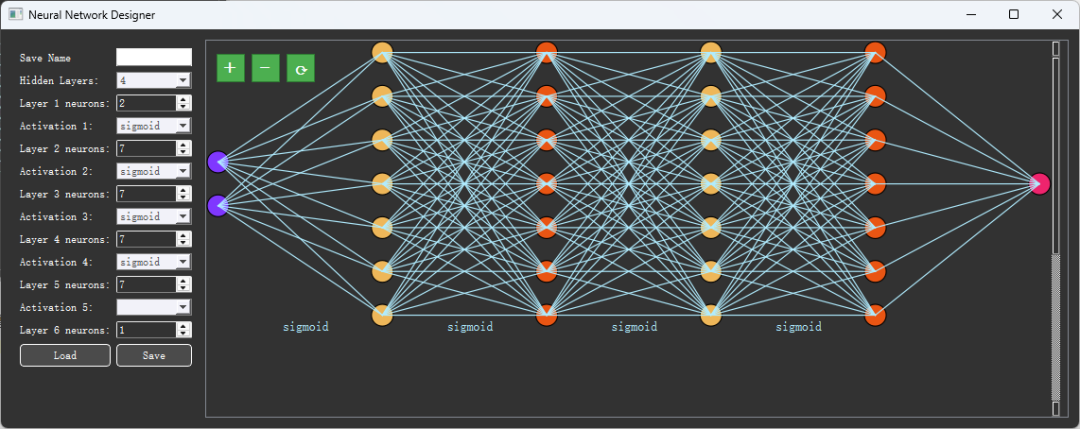Select bottom yellow neuron of first hidden layer
This screenshot has width=1080, height=429.
pyautogui.click(x=382, y=315)
